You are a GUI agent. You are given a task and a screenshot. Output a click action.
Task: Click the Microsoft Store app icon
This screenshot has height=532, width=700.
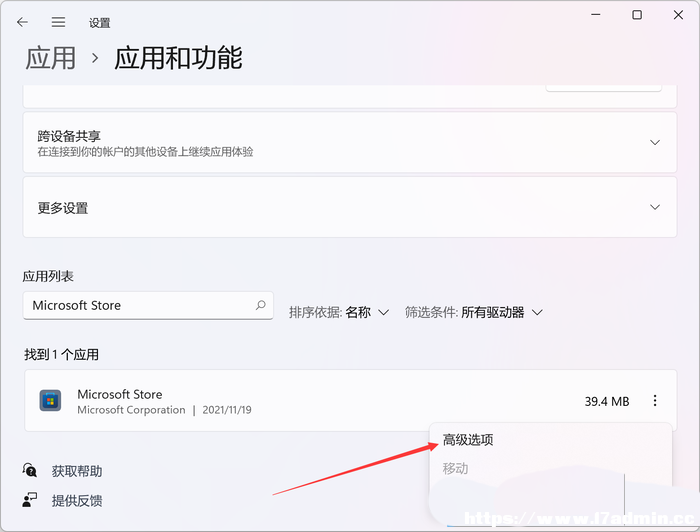(50, 400)
